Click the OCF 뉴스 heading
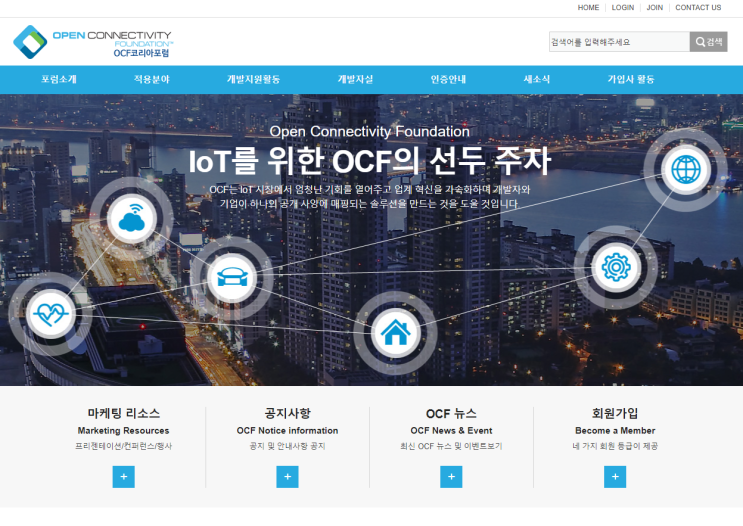743x526 pixels. coord(451,414)
